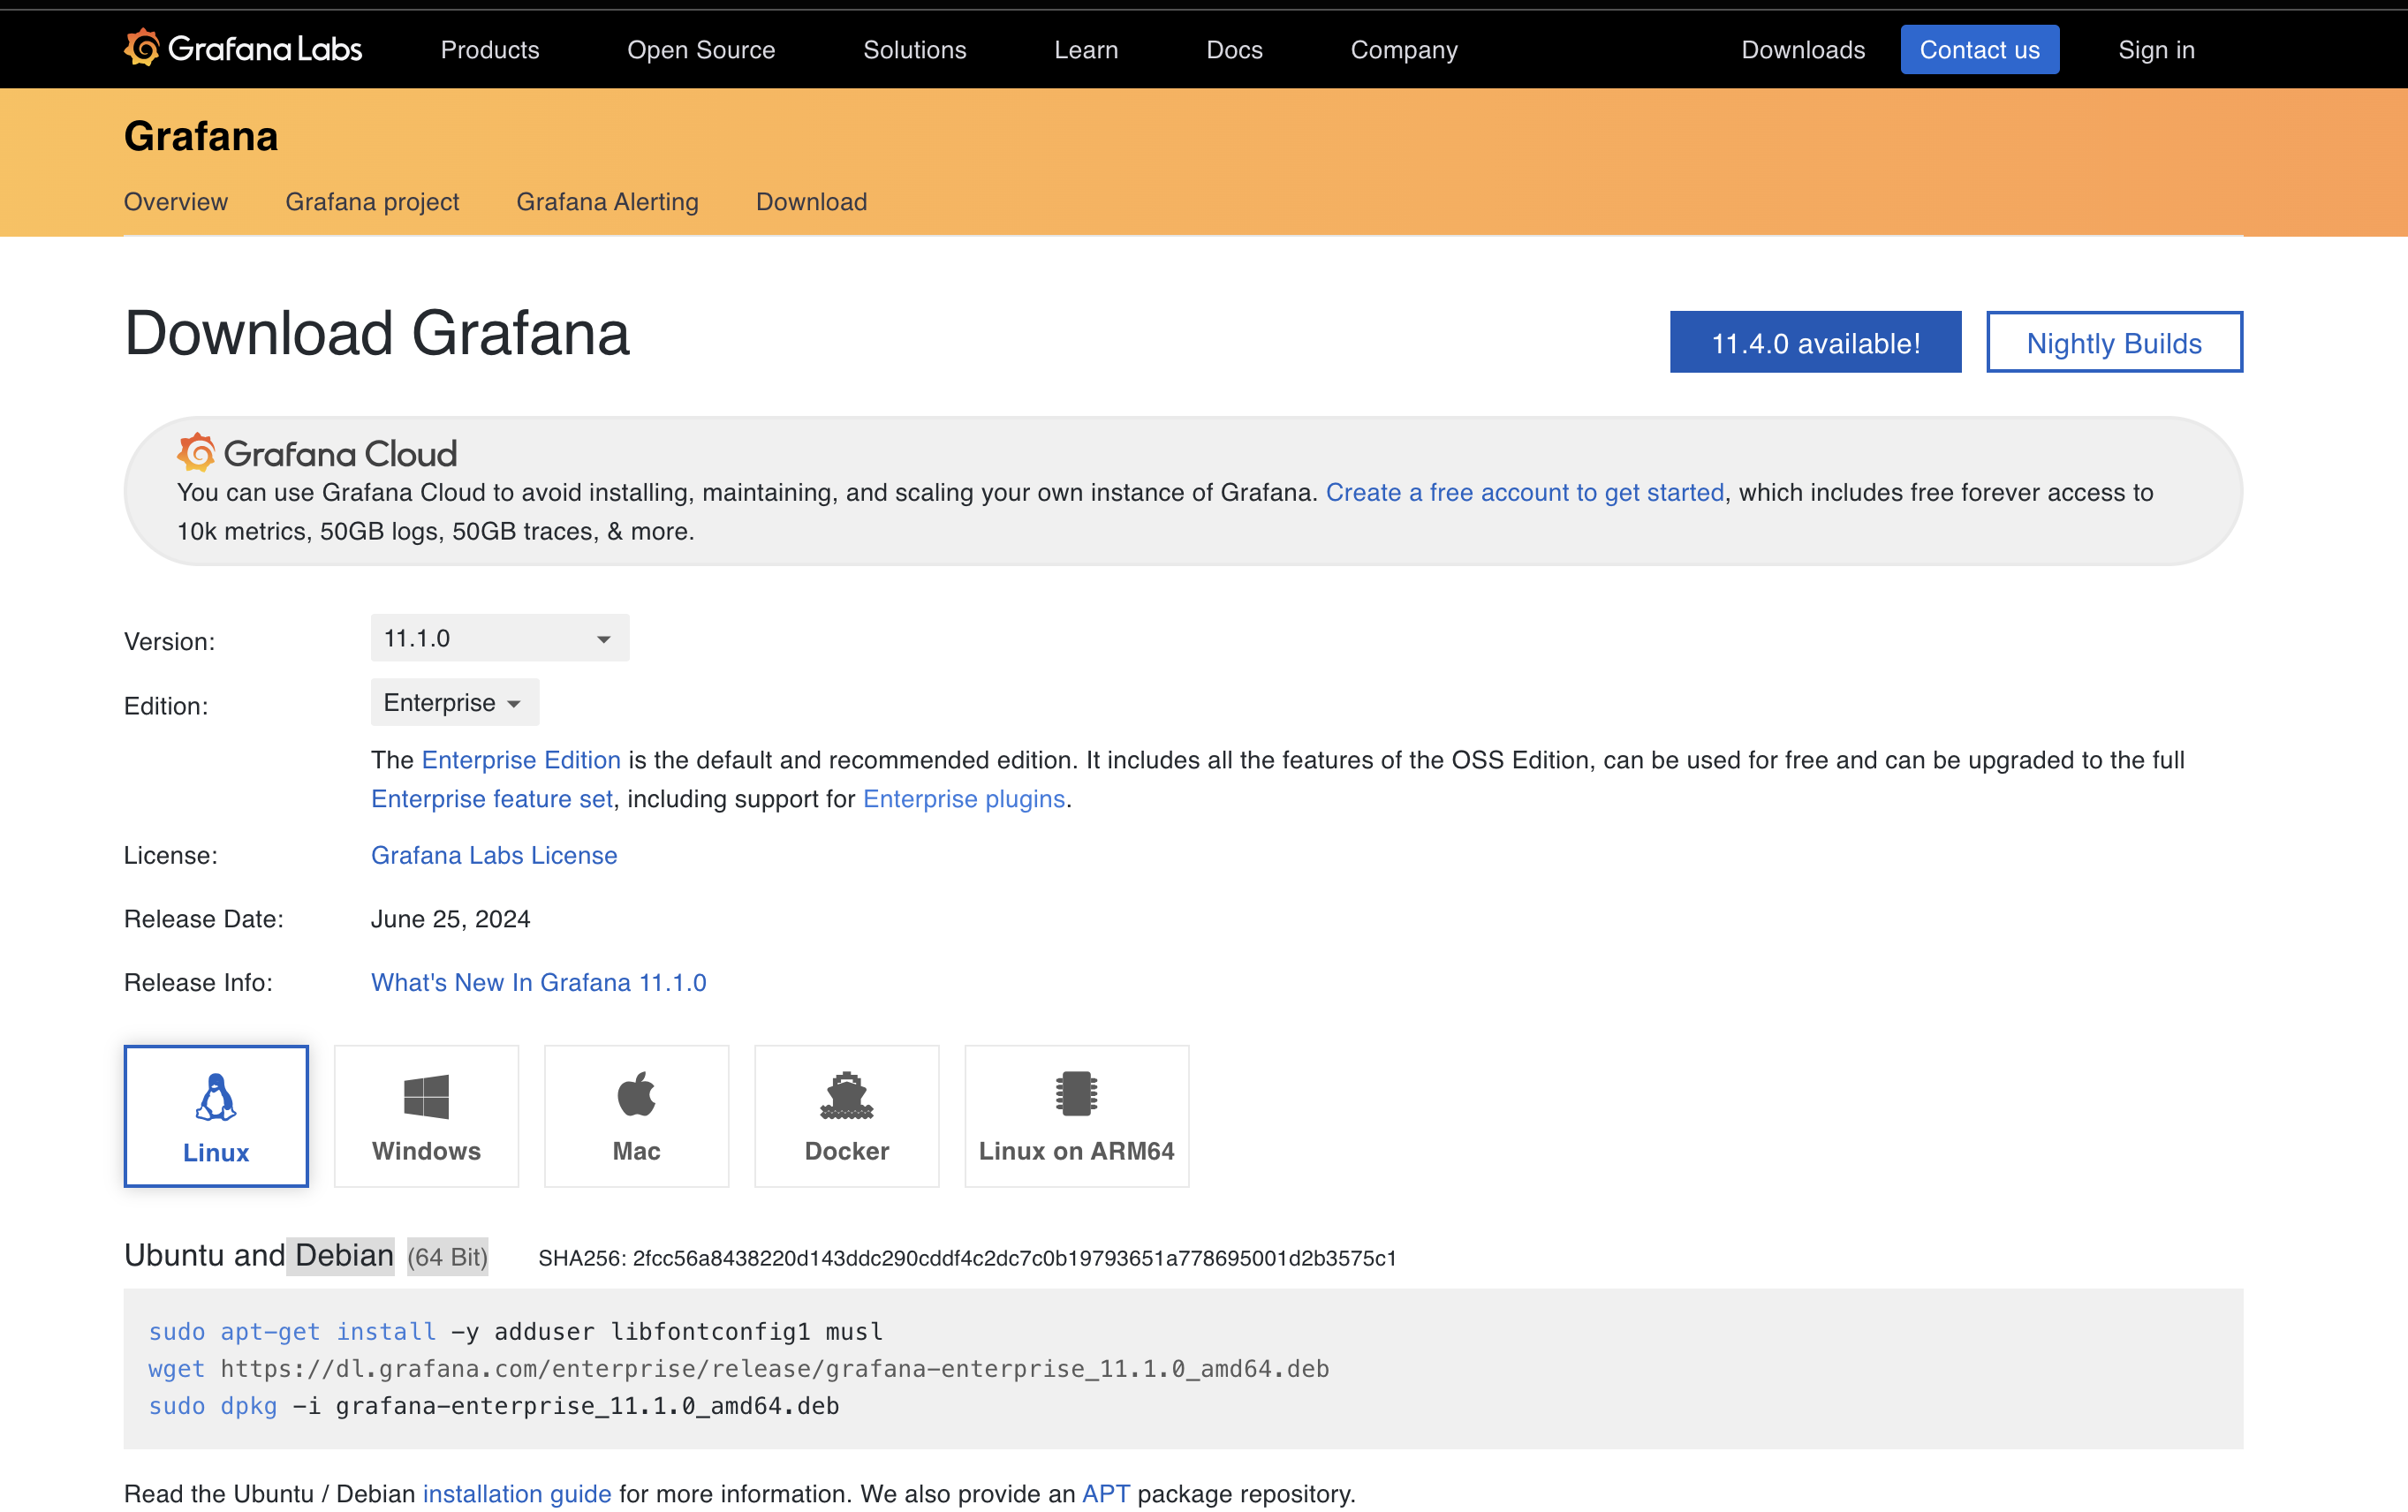2408x1512 pixels.
Task: Click the 11.4.0 available button
Action: (x=1815, y=343)
